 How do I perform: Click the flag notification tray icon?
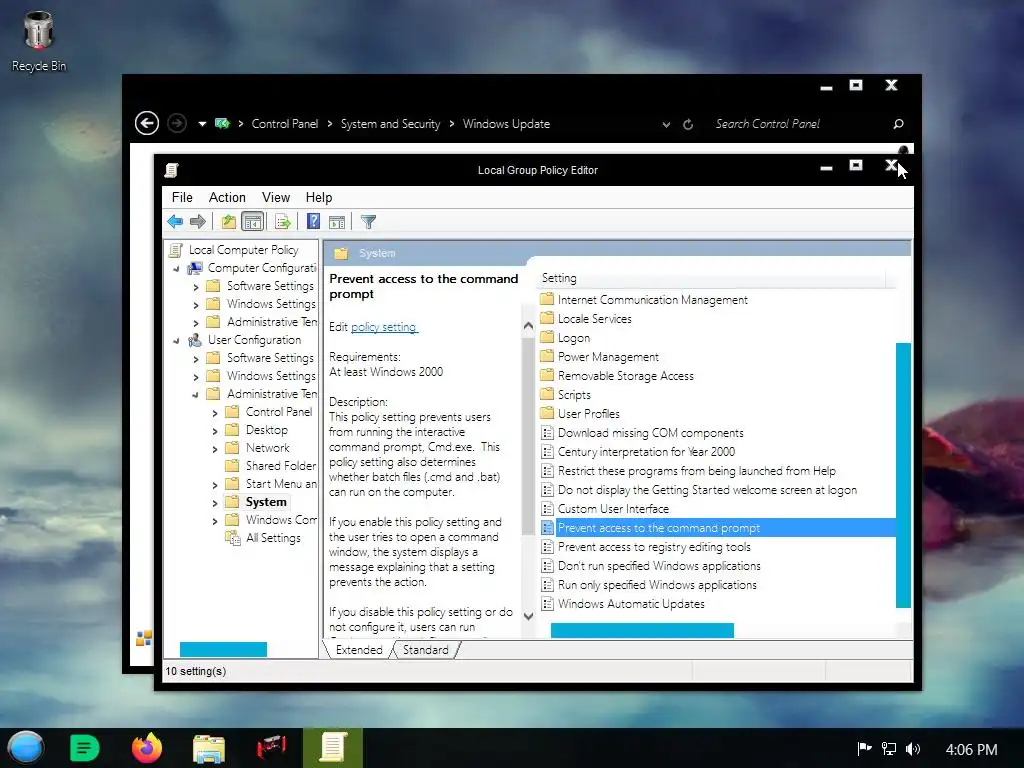pyautogui.click(x=865, y=748)
